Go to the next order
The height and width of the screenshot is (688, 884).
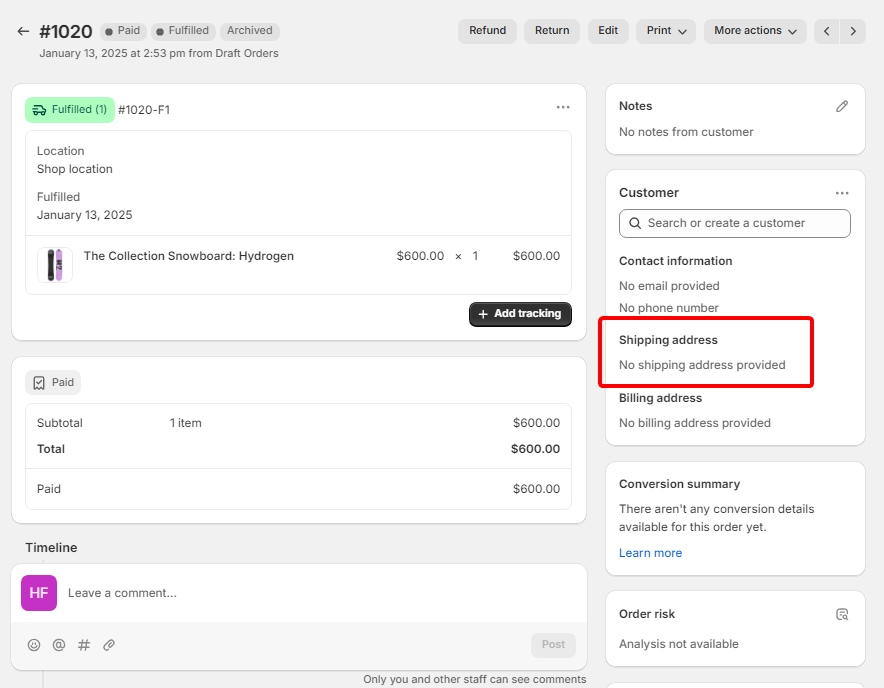click(x=853, y=31)
